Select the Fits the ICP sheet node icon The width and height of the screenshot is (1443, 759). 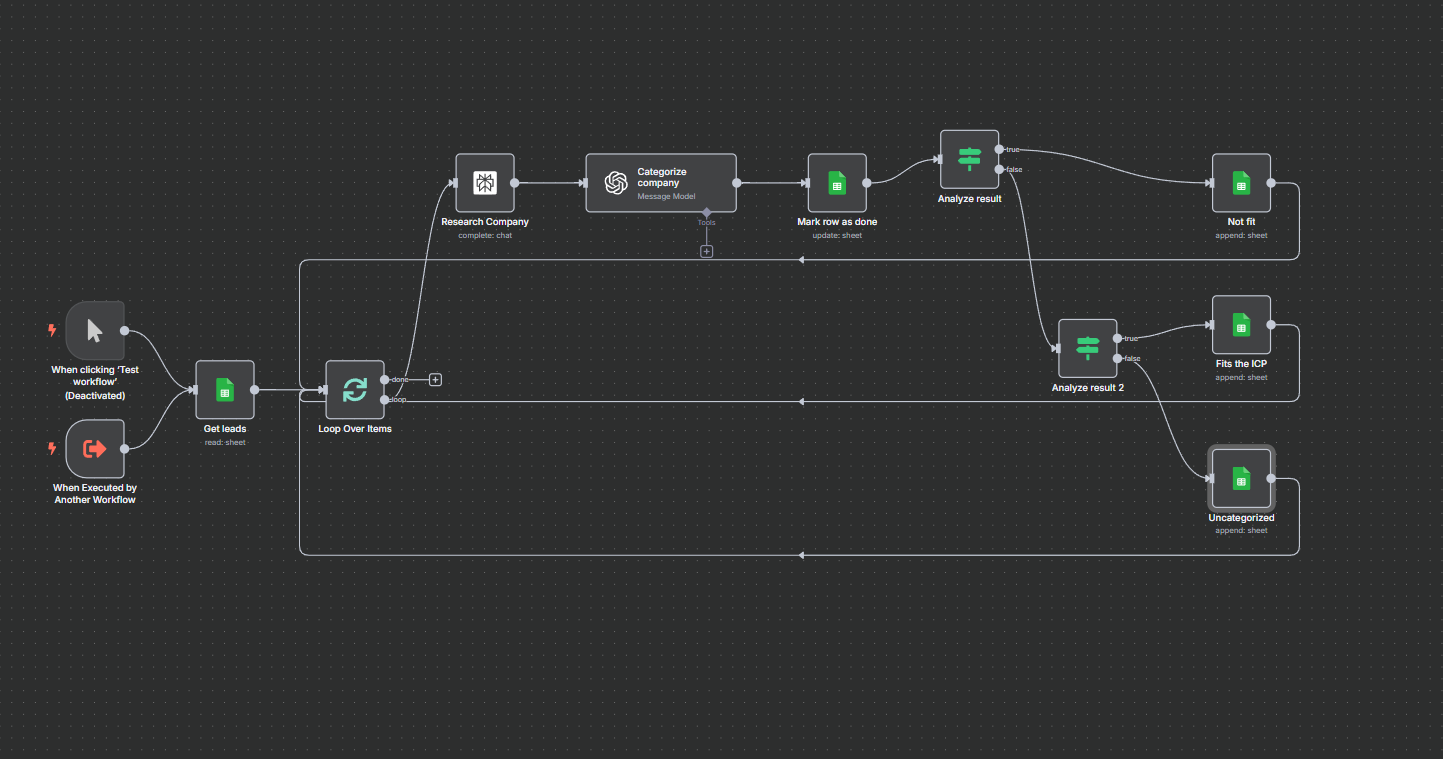click(1241, 325)
